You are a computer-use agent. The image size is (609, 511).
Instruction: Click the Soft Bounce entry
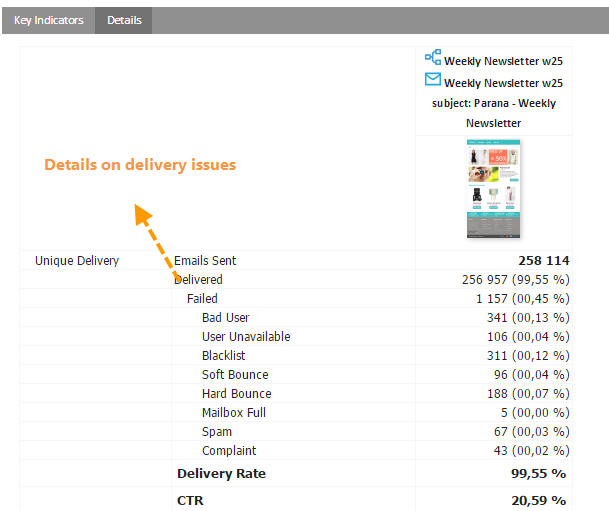point(235,375)
